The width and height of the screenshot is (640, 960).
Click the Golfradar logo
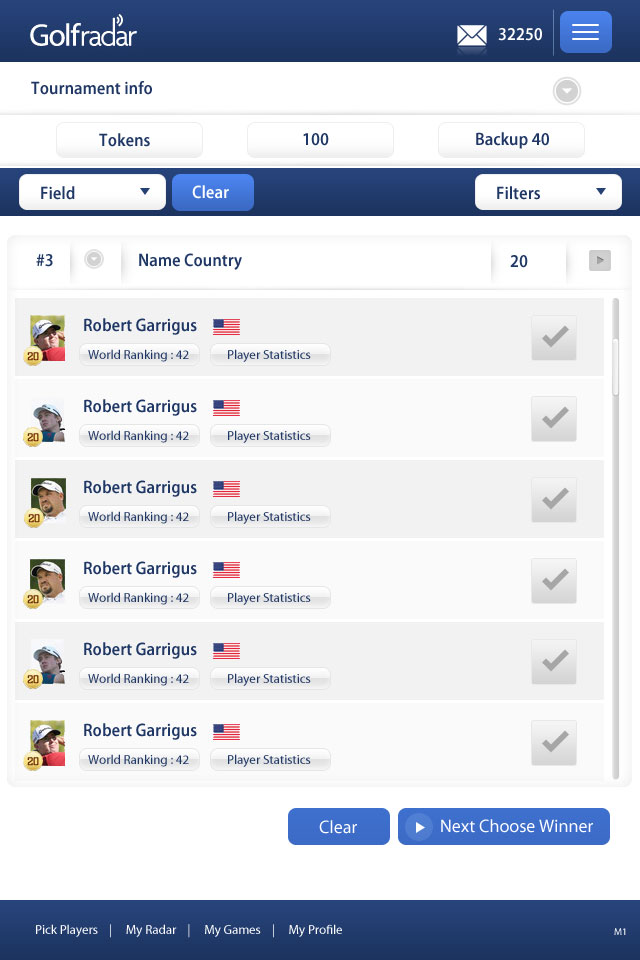pos(83,33)
